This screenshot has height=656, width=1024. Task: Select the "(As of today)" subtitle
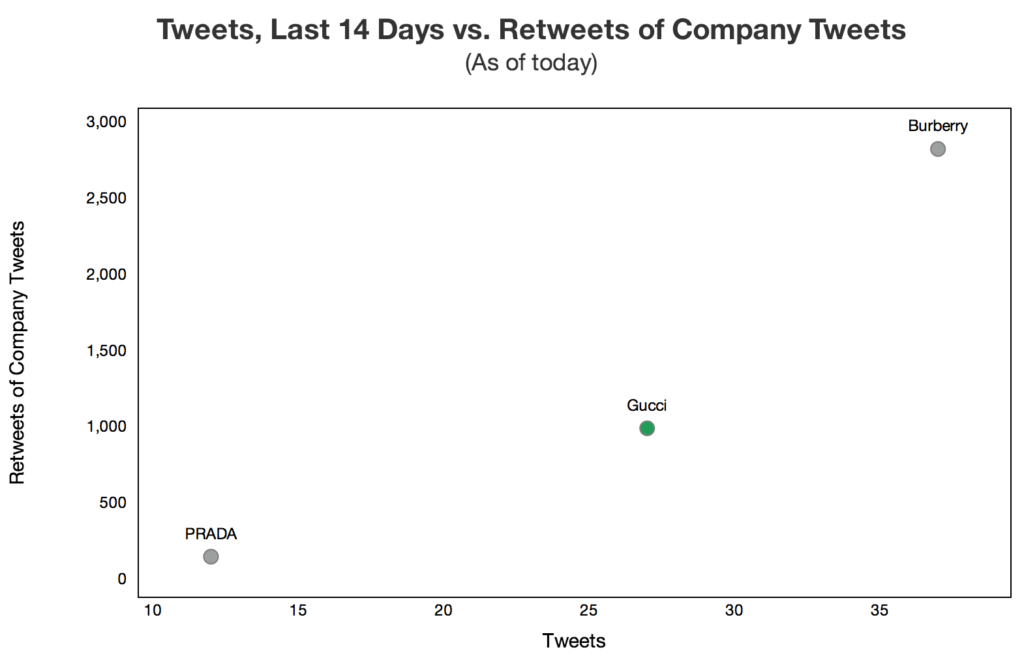531,63
